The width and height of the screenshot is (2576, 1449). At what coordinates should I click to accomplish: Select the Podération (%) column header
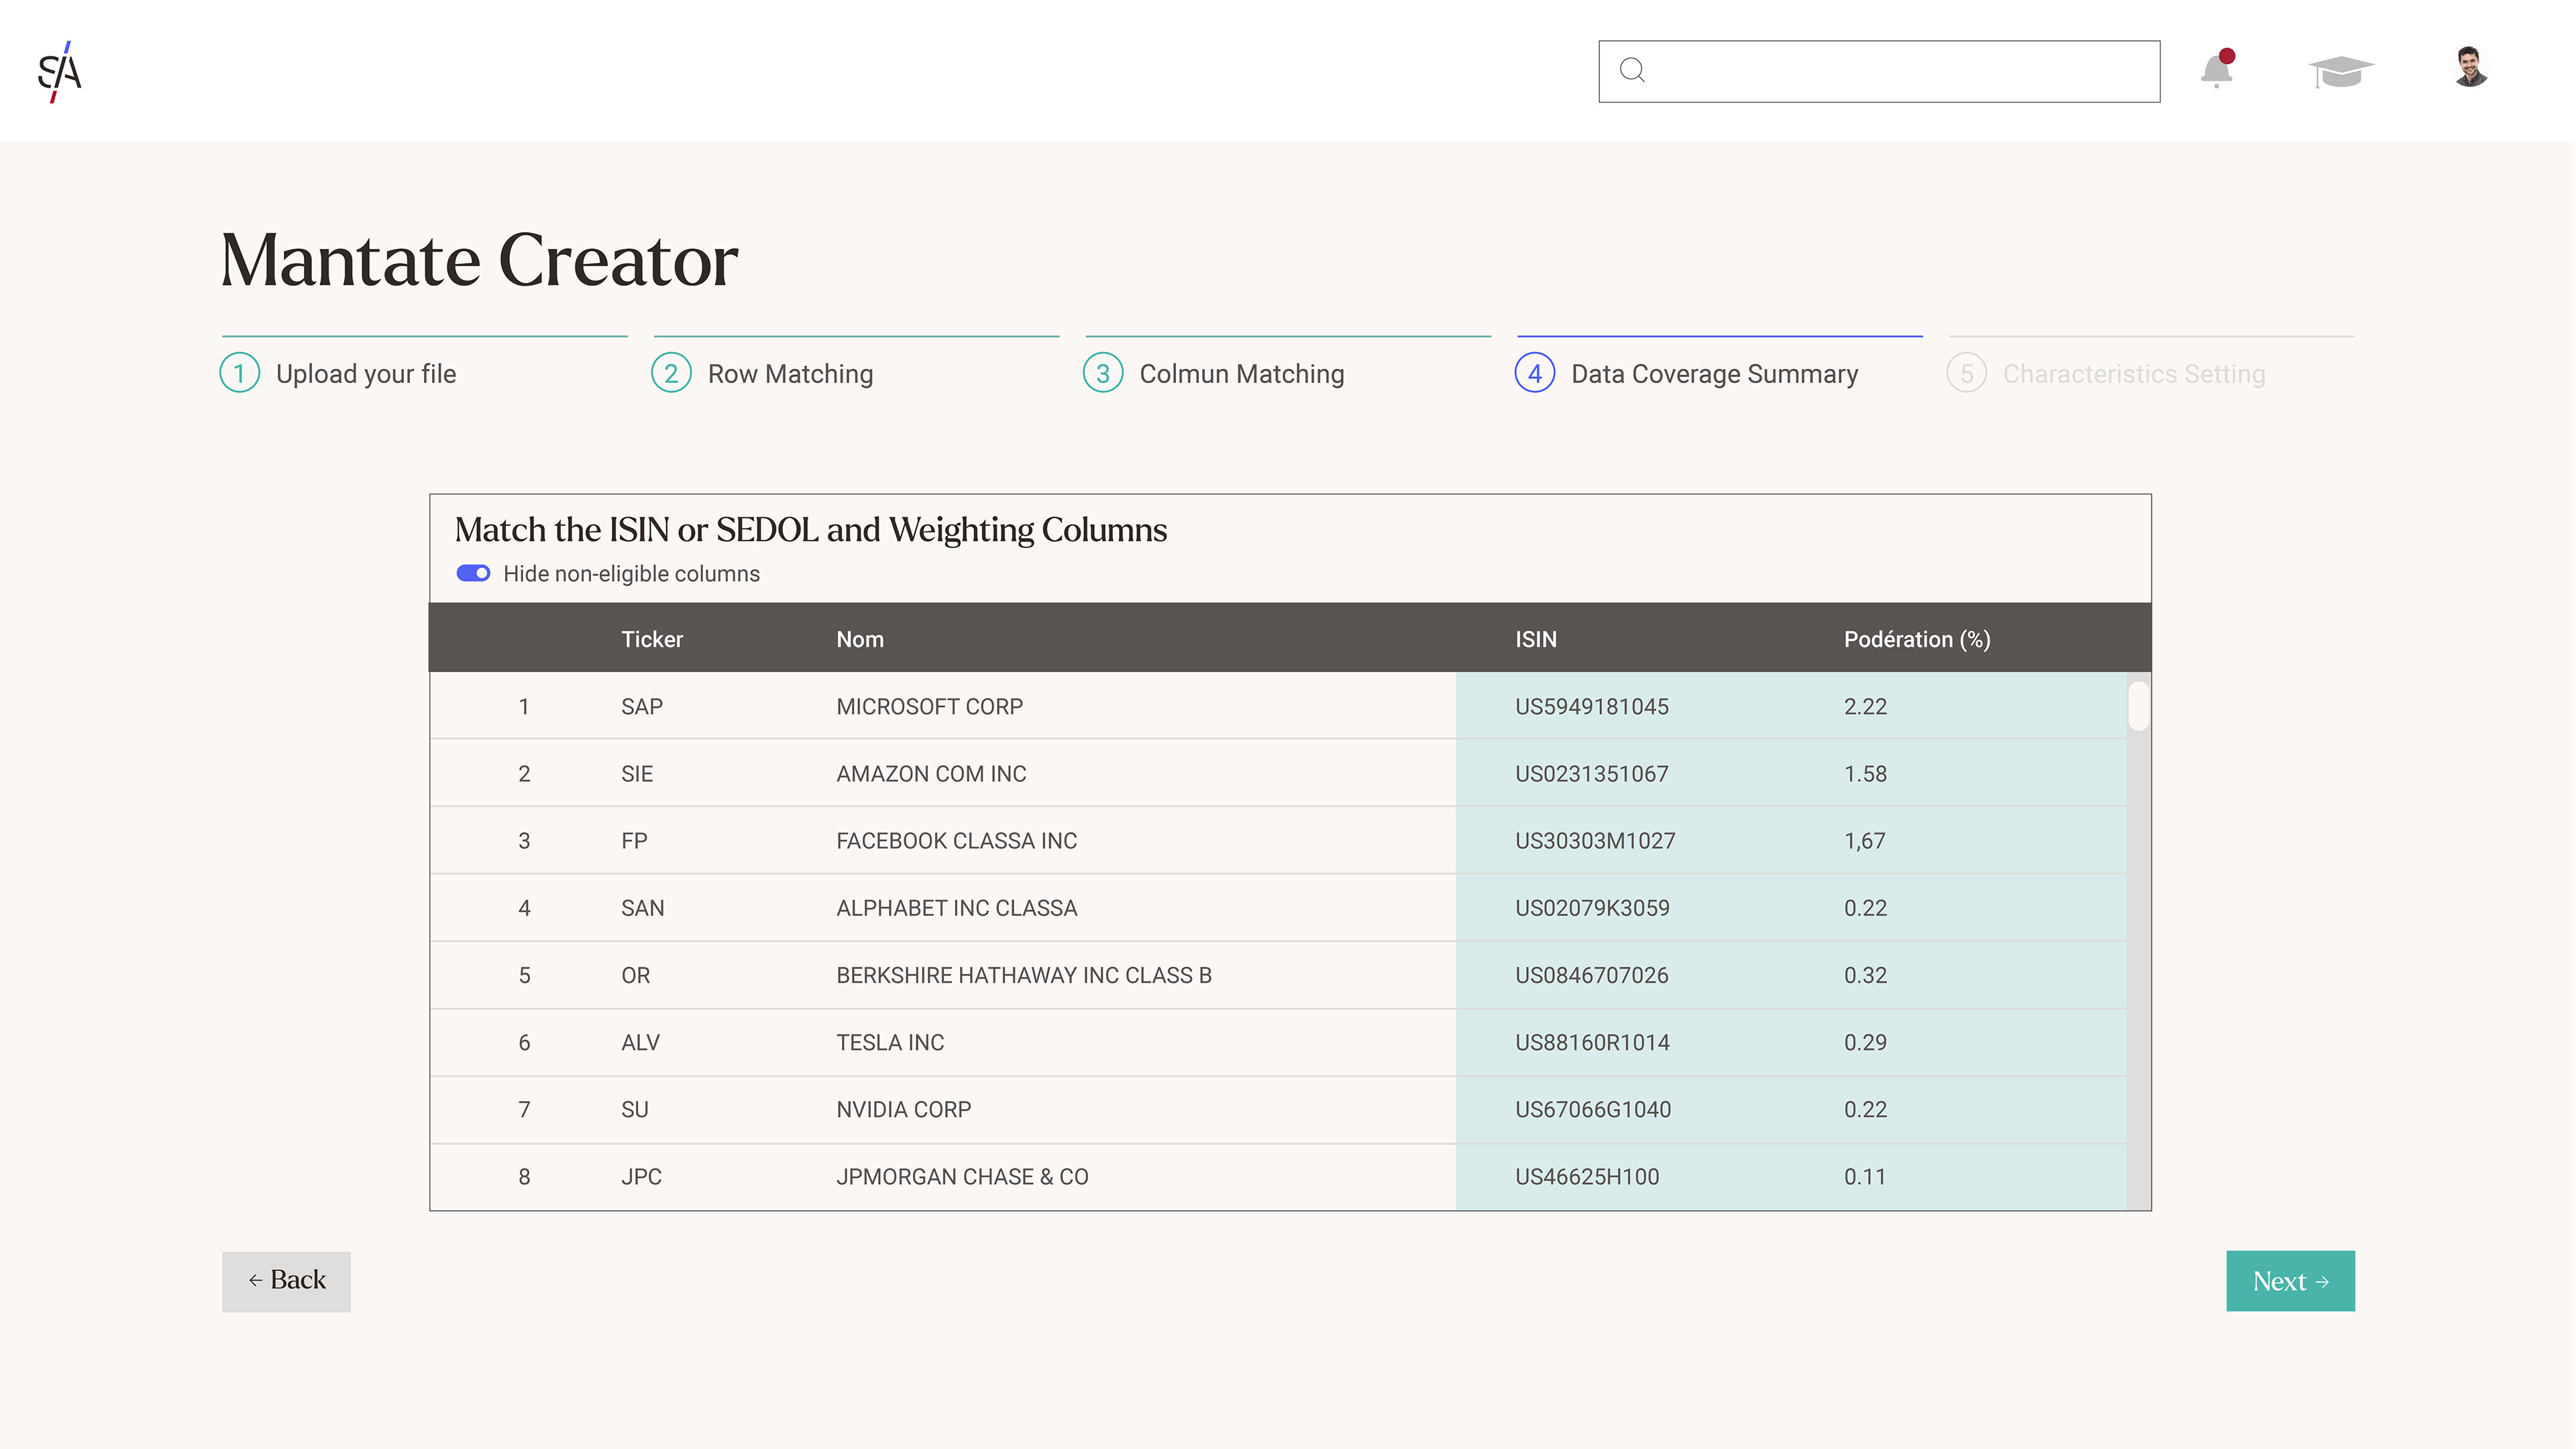point(1917,639)
